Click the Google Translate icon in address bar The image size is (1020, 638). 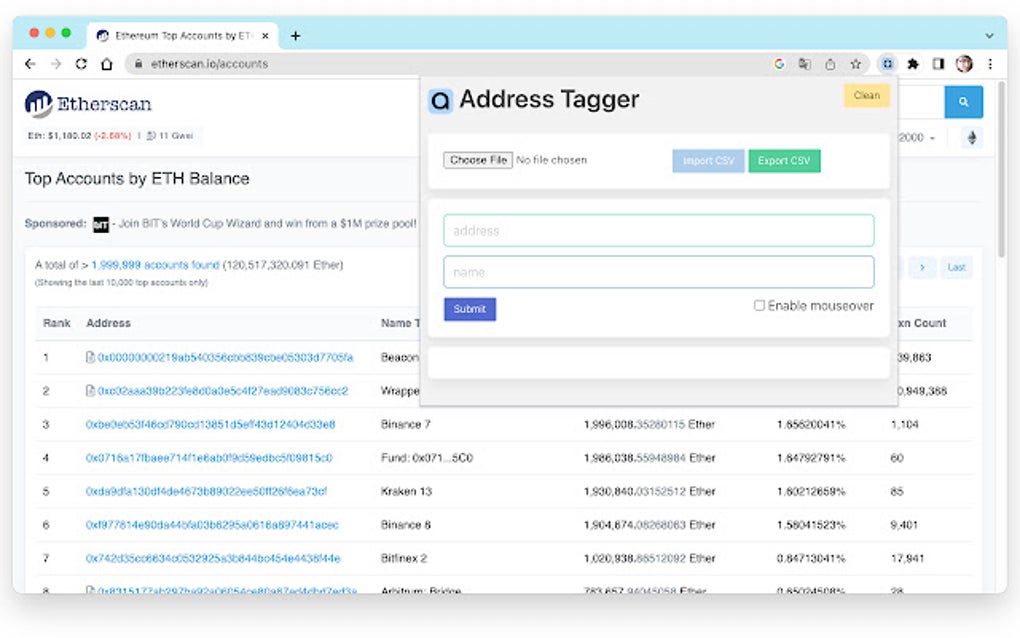click(x=805, y=63)
